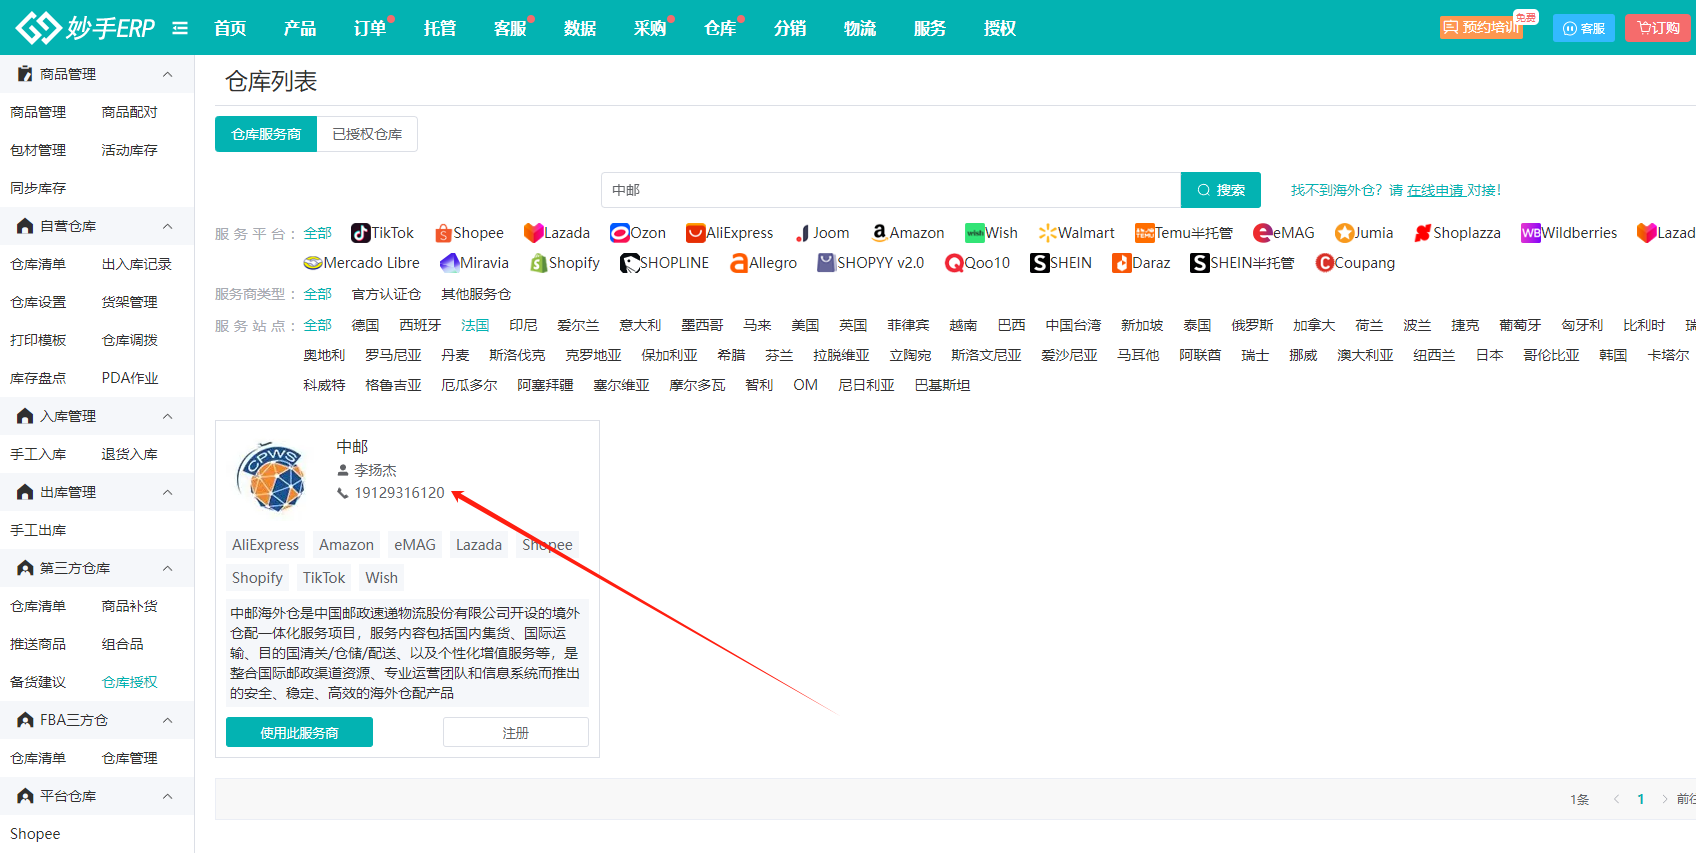
Task: Open the 在线申请 link
Action: pyautogui.click(x=1435, y=190)
